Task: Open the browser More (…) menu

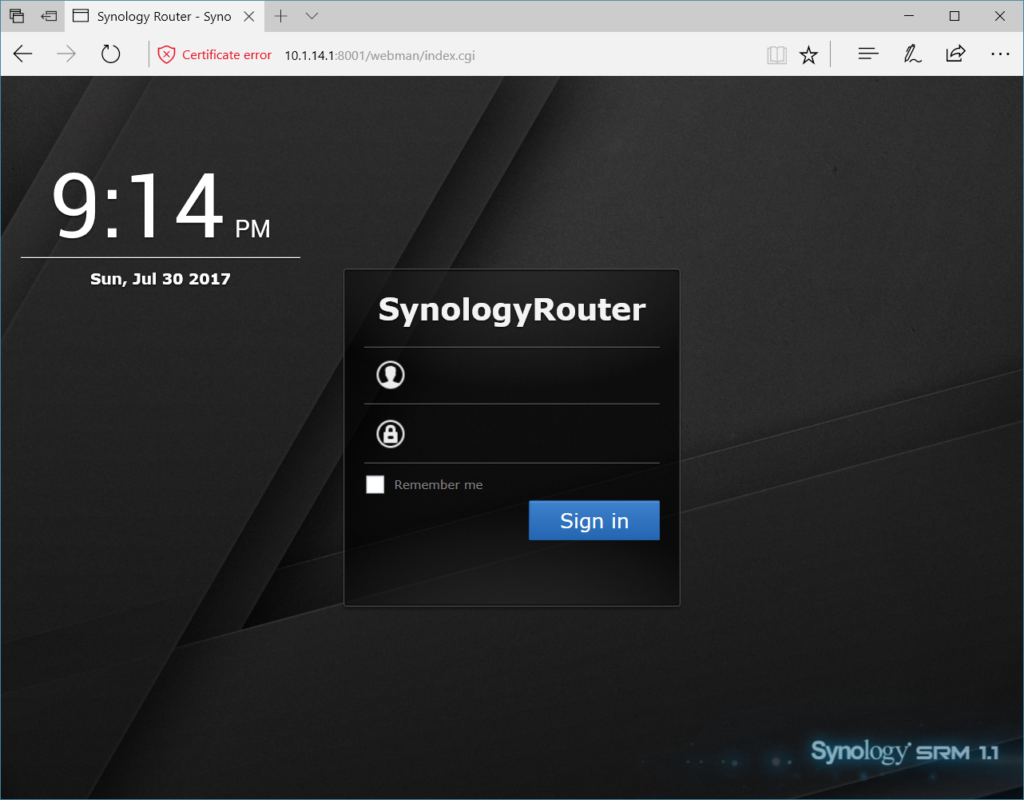Action: pos(1000,54)
